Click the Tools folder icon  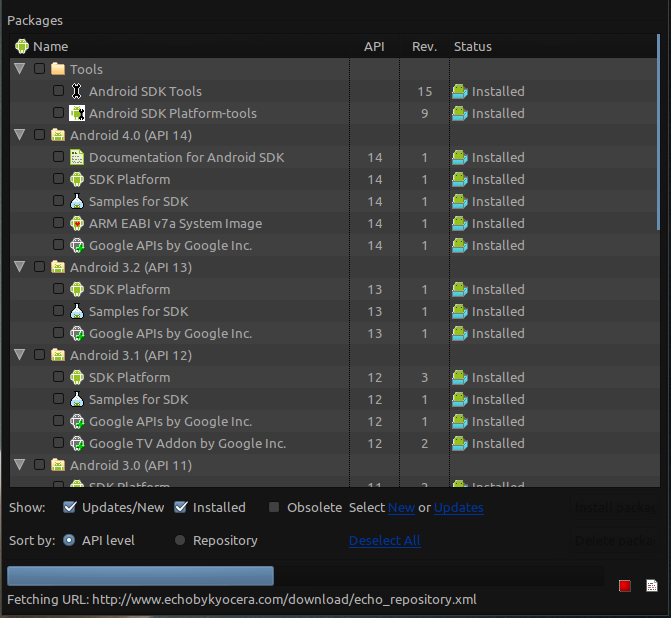click(58, 69)
